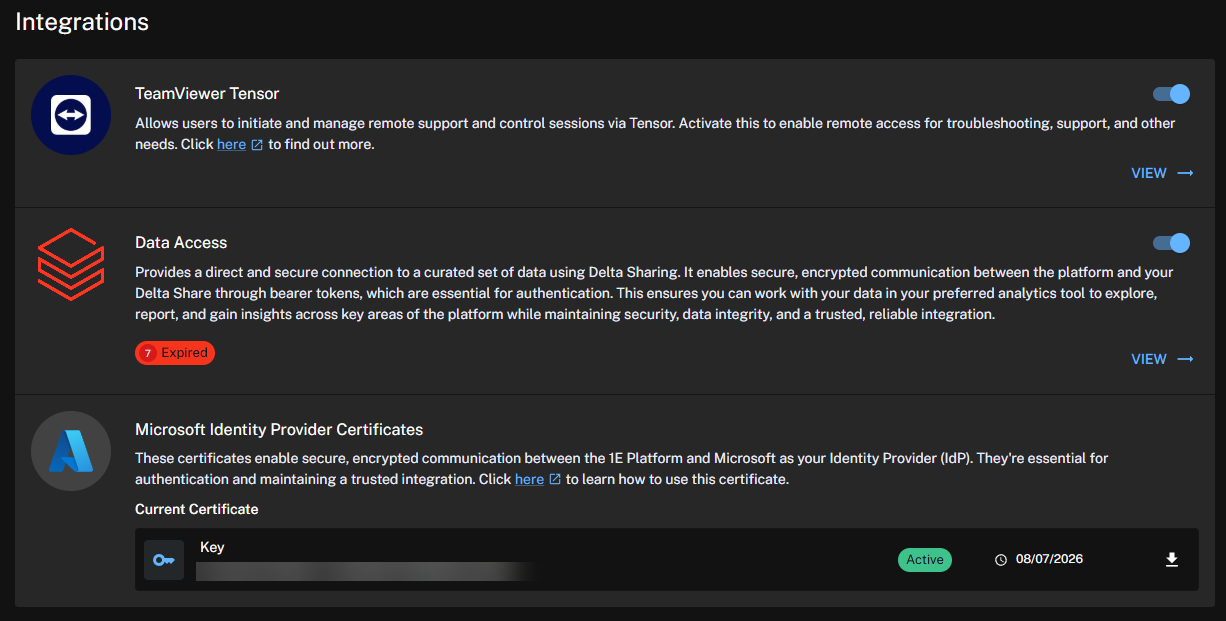Click the TeamViewer Tensor logo icon
1226x621 pixels.
coord(71,115)
